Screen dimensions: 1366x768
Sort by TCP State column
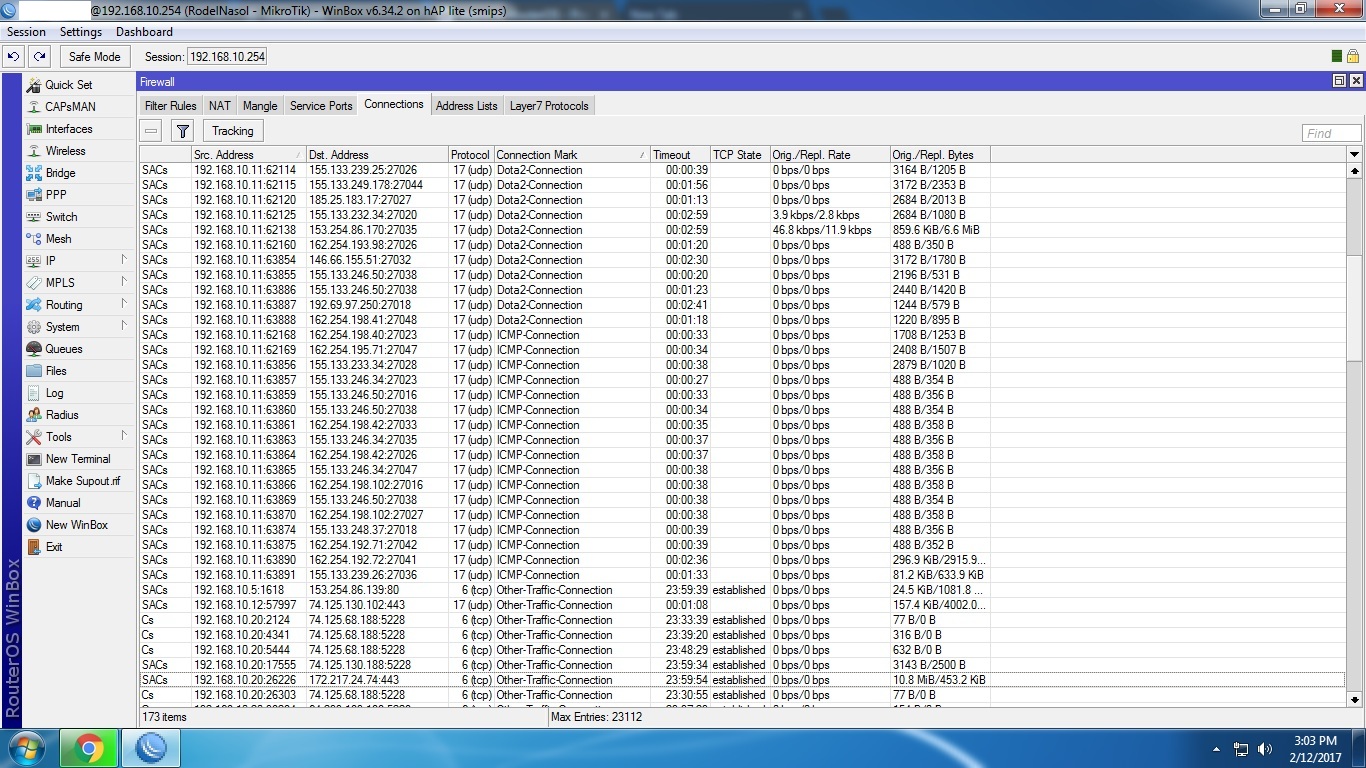[739, 155]
